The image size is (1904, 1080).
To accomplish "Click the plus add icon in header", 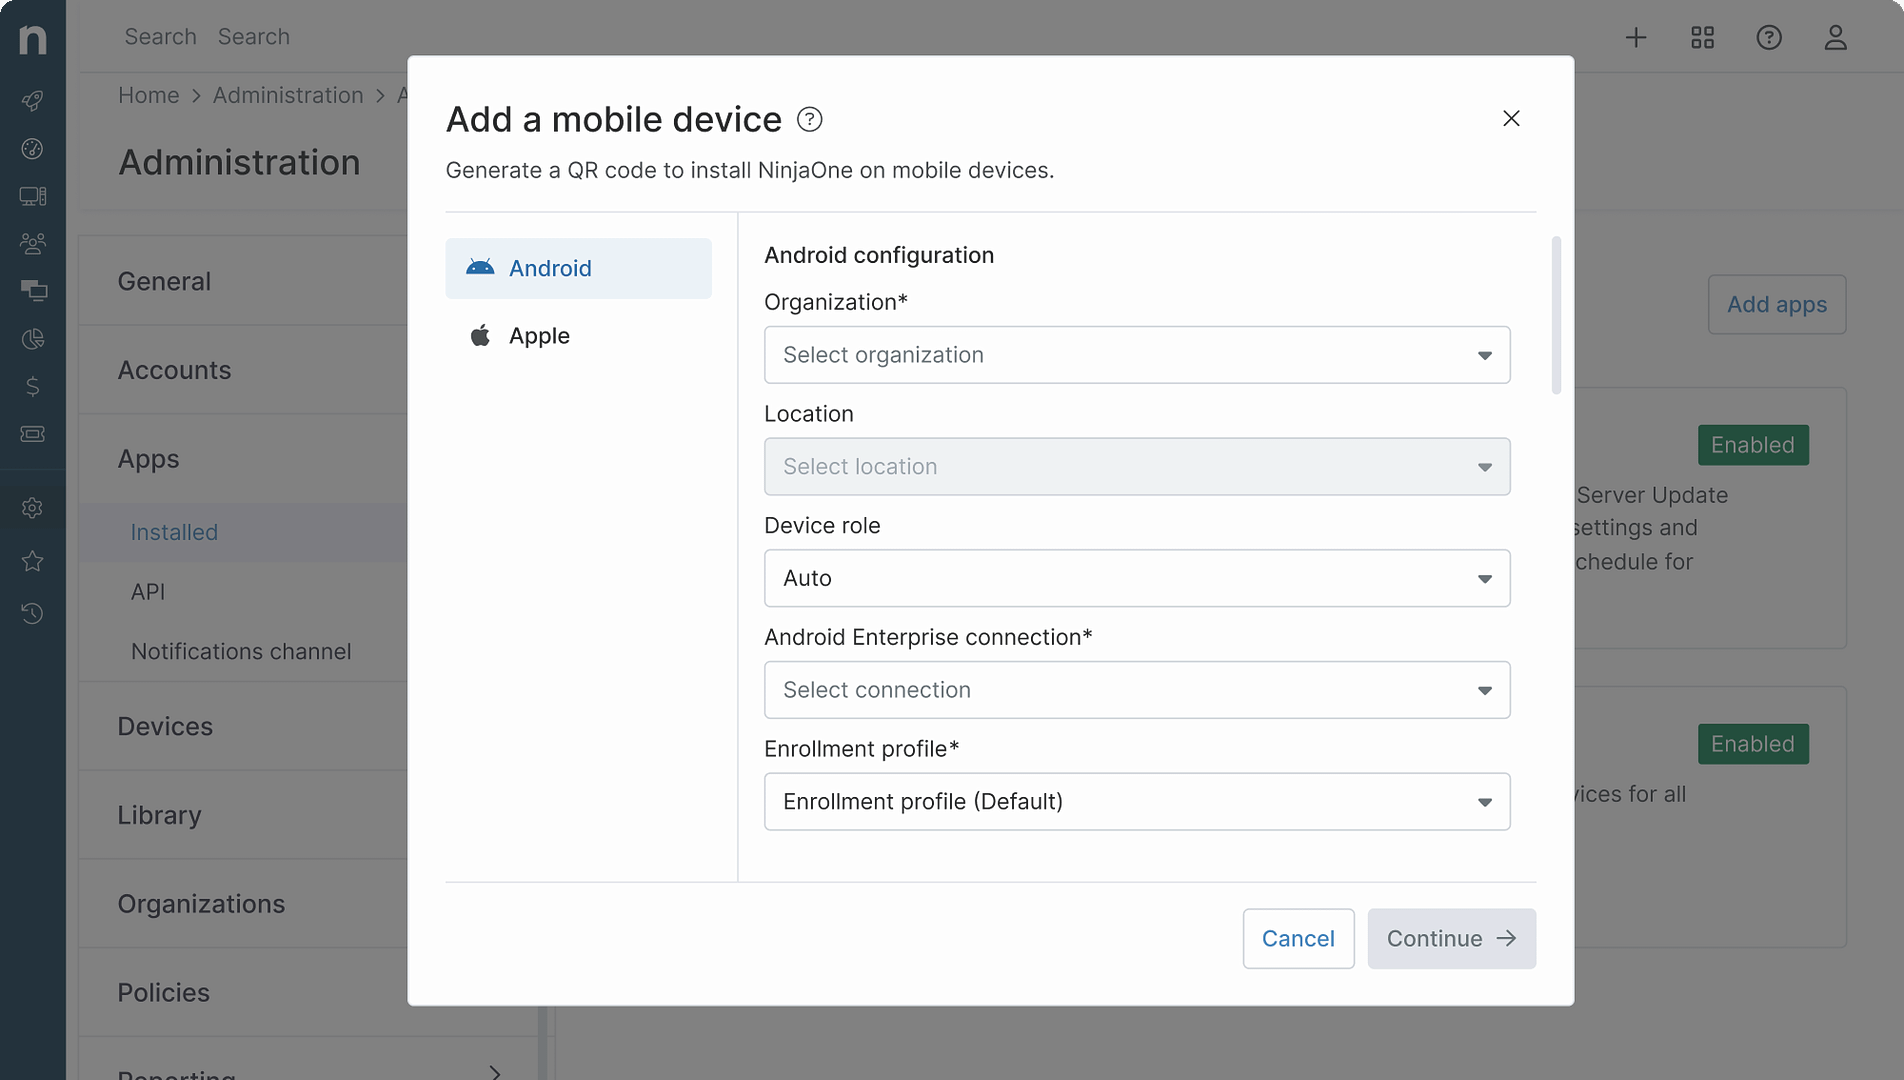I will pyautogui.click(x=1636, y=38).
